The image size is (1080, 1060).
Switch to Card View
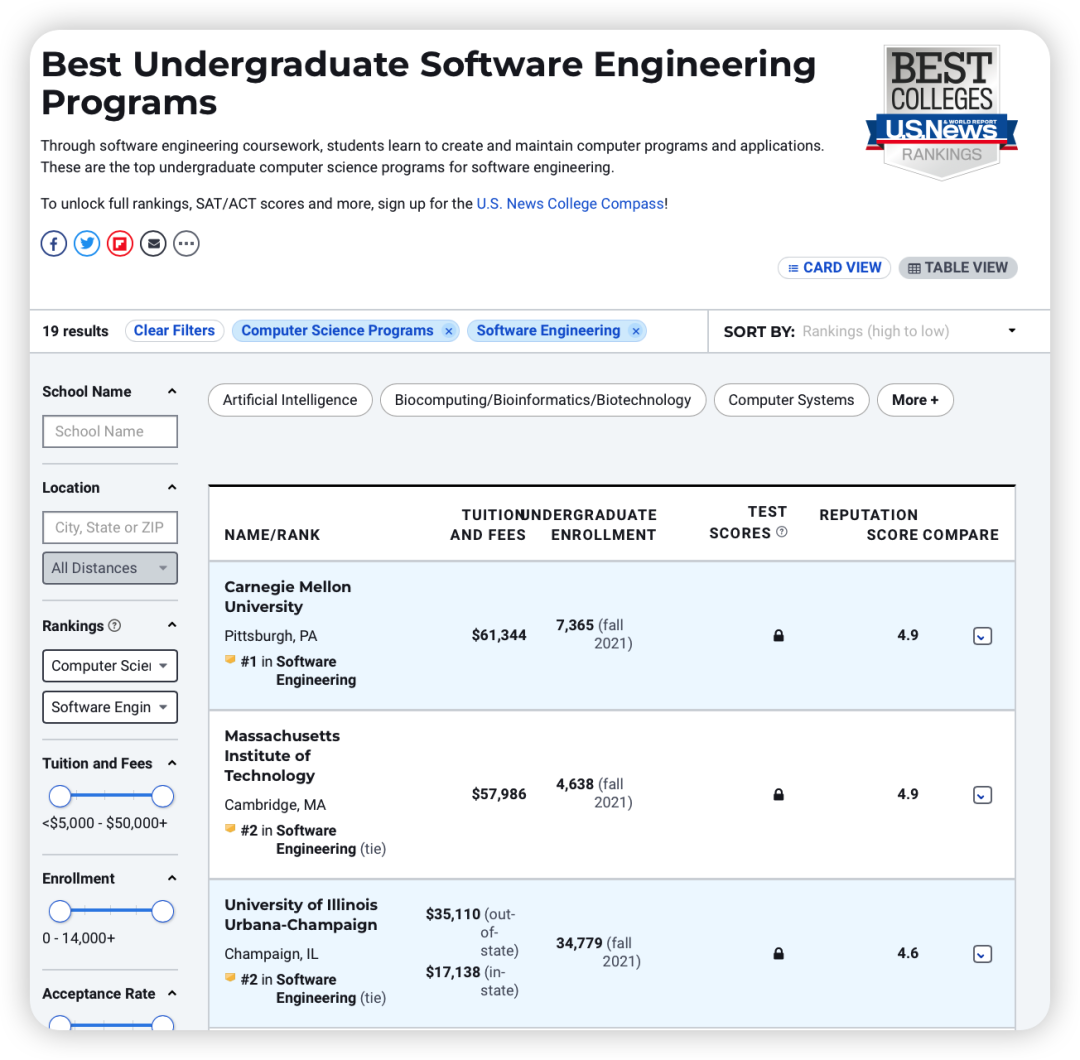(834, 268)
